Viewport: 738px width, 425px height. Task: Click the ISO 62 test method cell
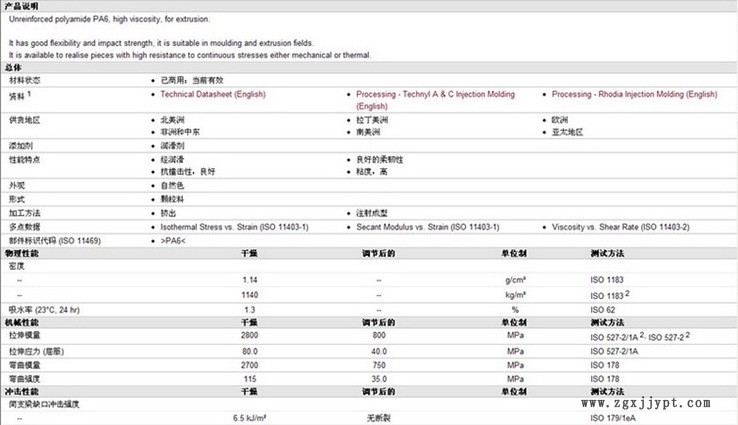[x=603, y=310]
